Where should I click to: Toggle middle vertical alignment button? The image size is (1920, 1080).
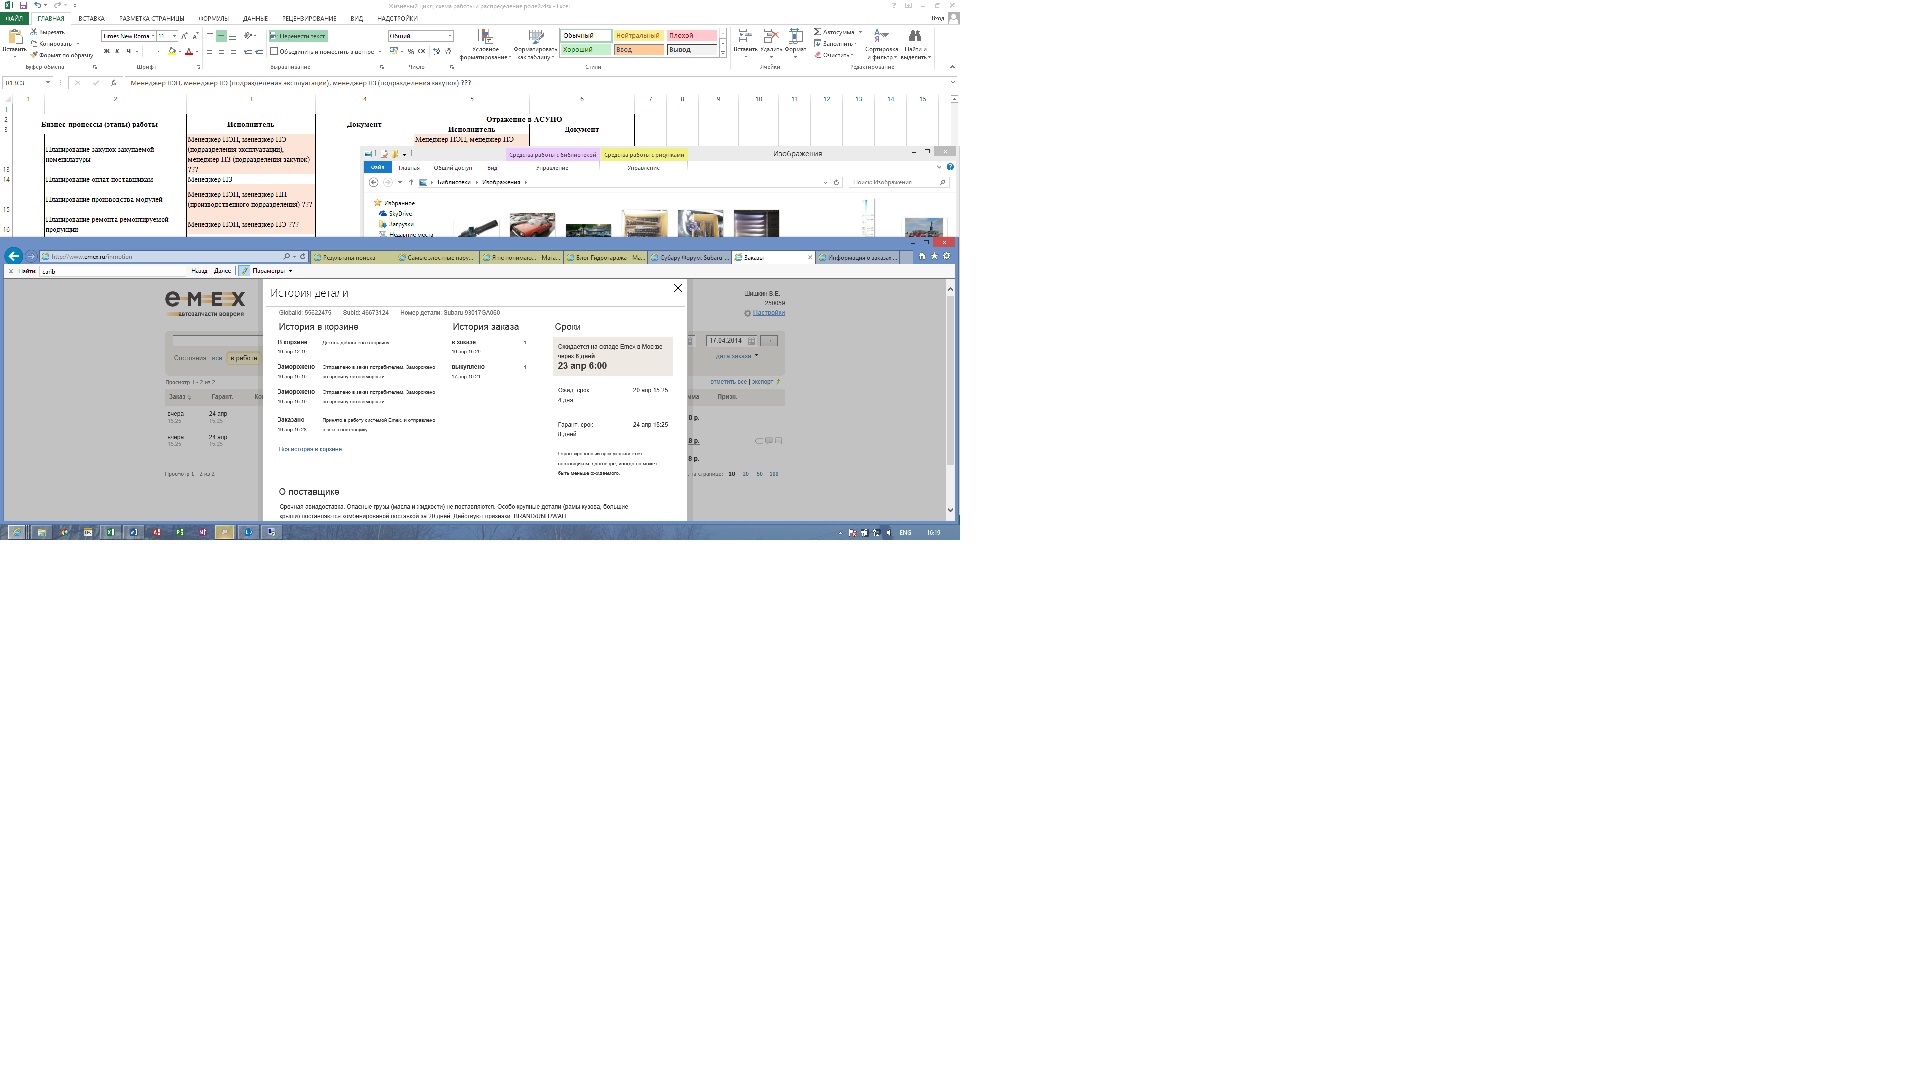pyautogui.click(x=221, y=36)
